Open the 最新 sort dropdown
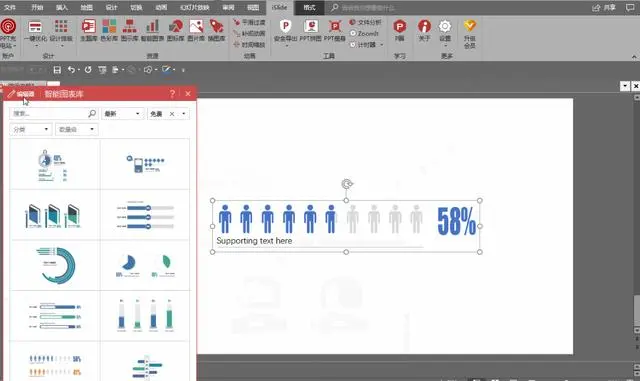 [122, 114]
